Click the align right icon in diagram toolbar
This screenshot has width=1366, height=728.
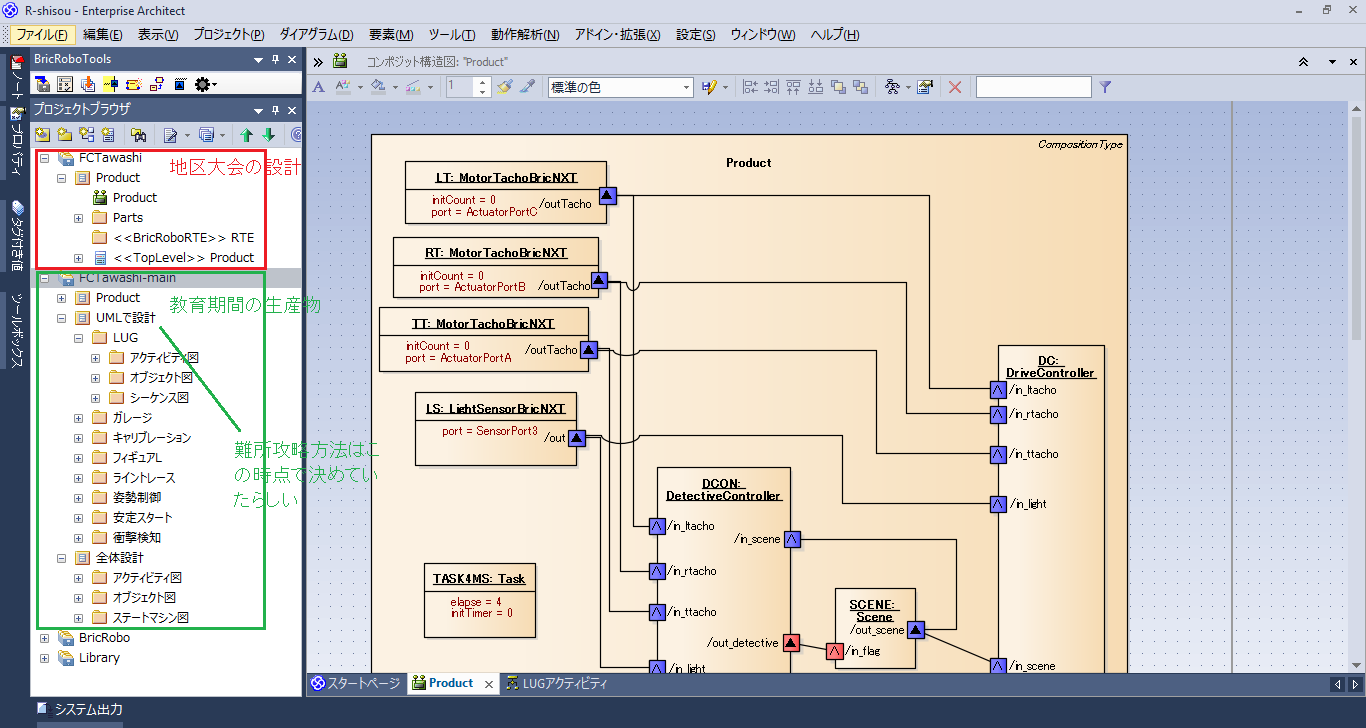click(771, 87)
